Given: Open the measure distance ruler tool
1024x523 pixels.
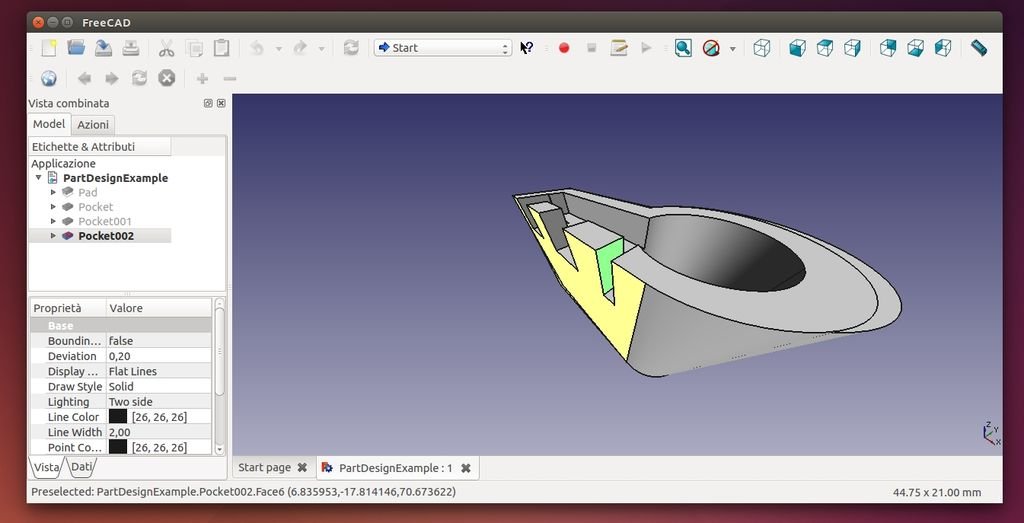Looking at the screenshot, I should [x=979, y=47].
